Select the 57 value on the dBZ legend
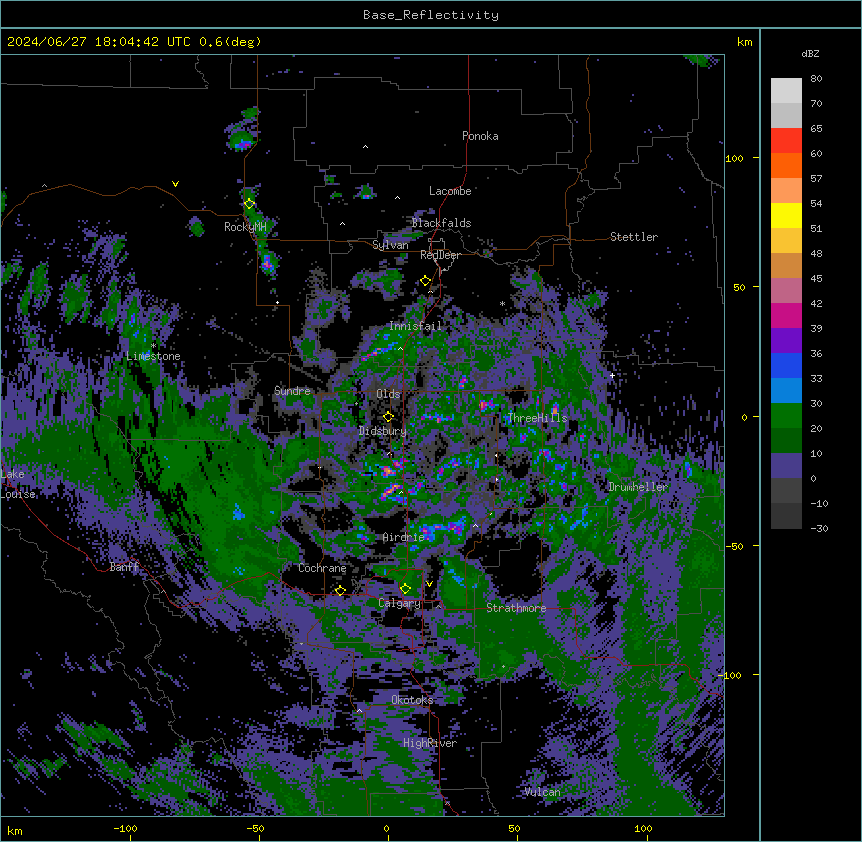 [816, 179]
